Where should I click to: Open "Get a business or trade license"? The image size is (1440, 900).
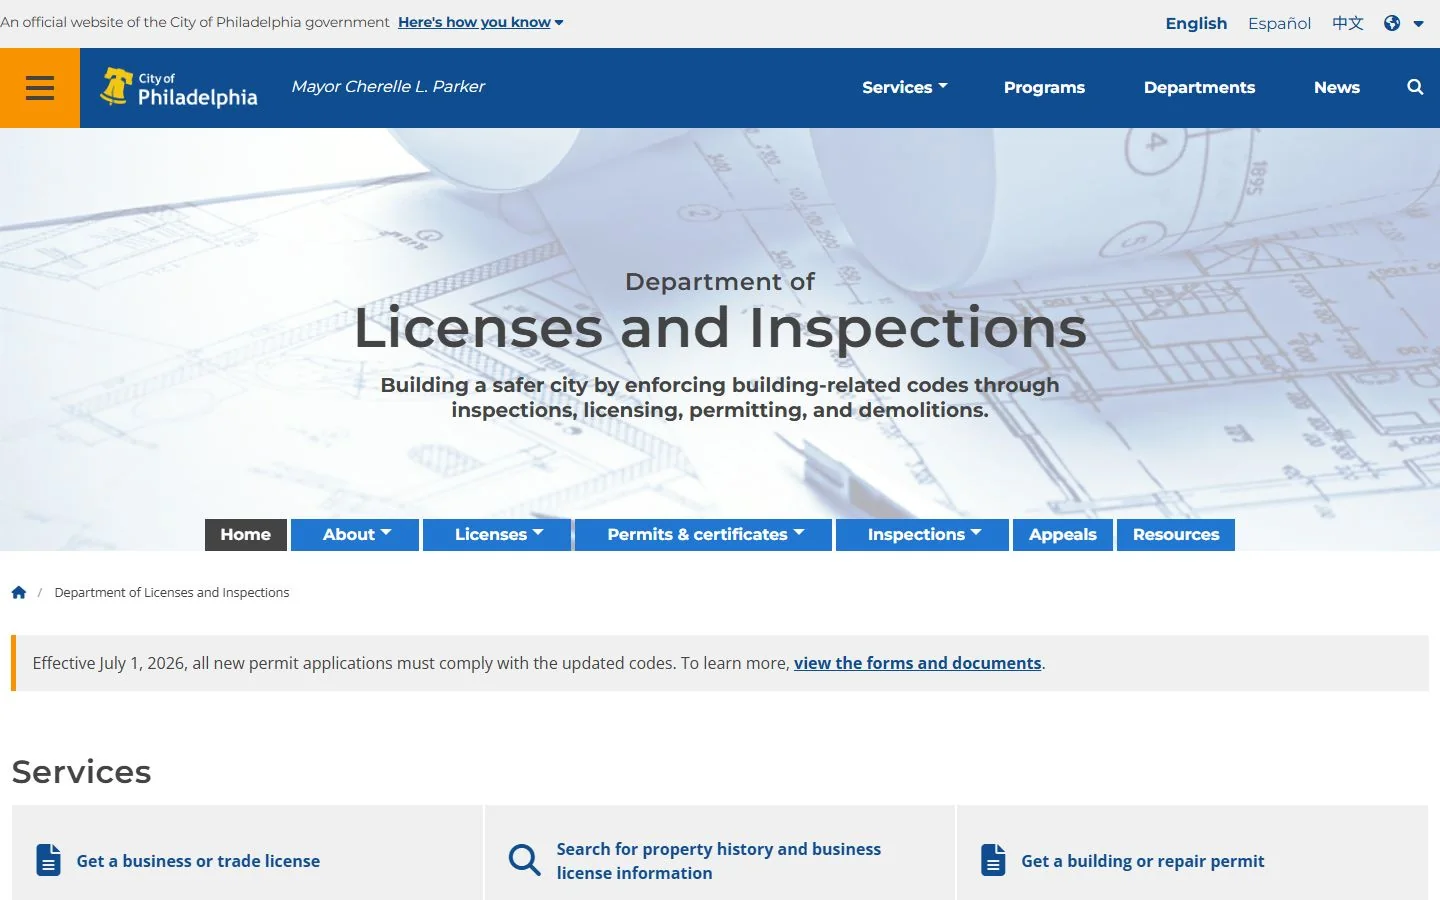[198, 861]
